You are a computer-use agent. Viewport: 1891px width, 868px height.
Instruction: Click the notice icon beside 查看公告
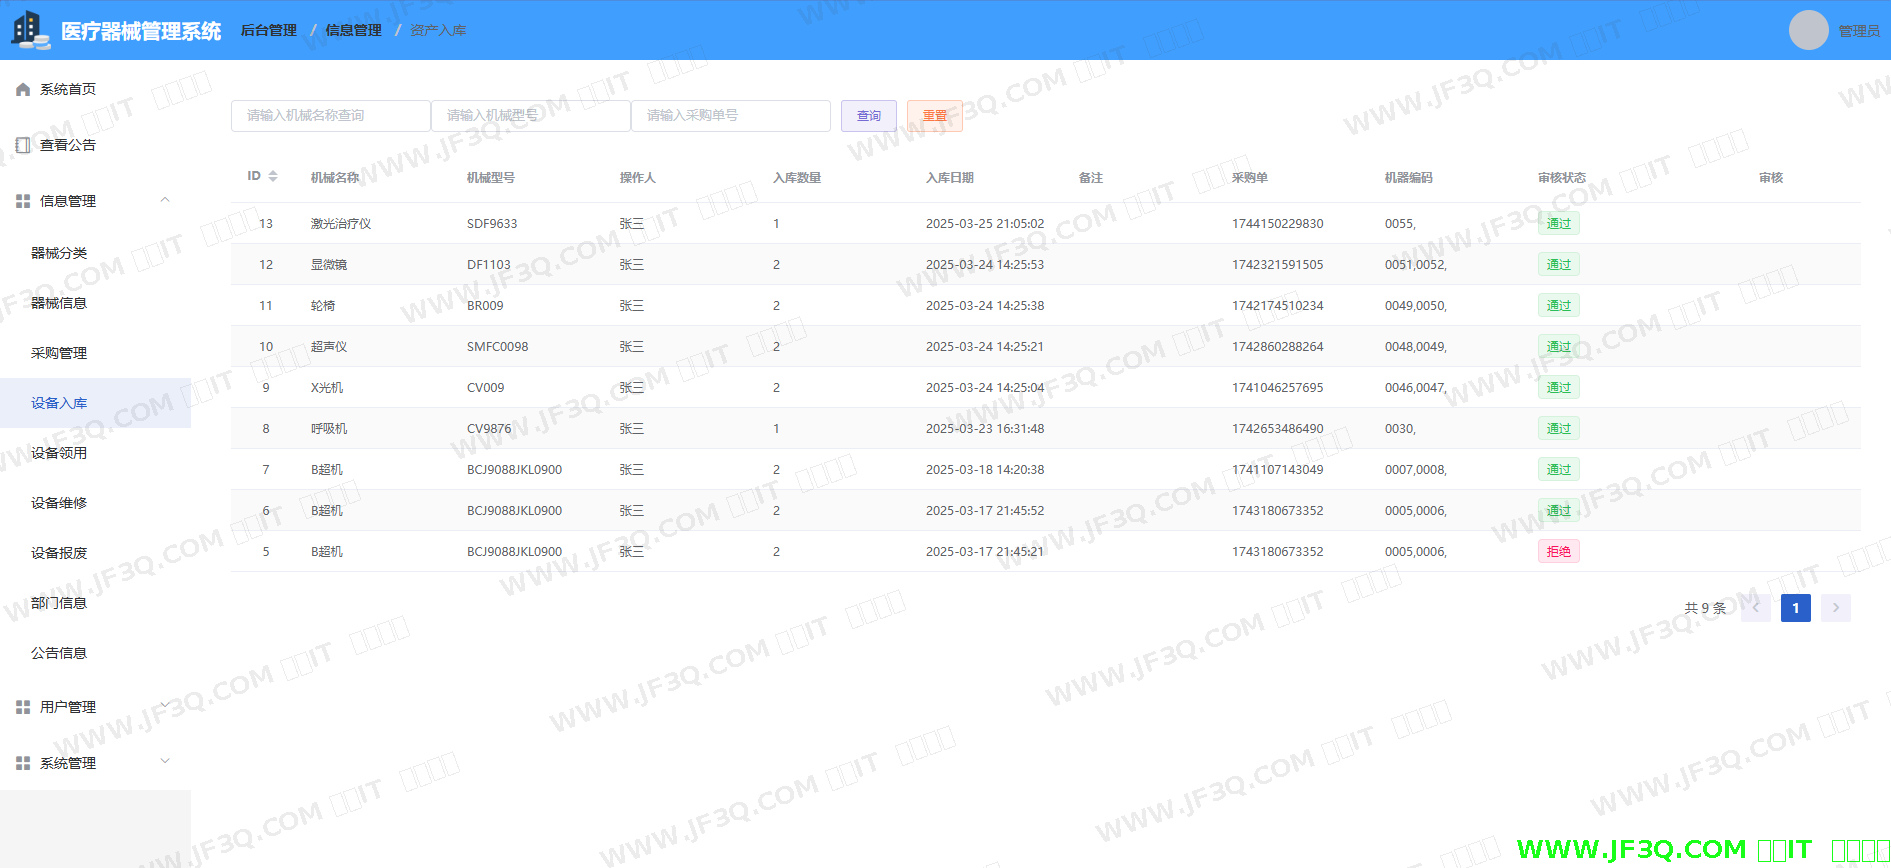pyautogui.click(x=23, y=146)
